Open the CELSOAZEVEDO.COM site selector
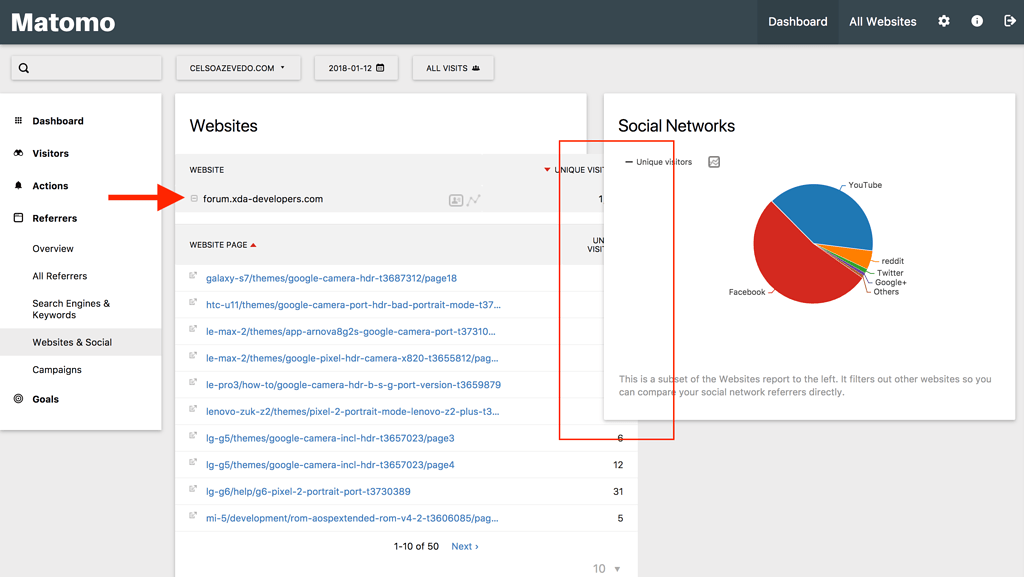1024x577 pixels. pos(238,68)
